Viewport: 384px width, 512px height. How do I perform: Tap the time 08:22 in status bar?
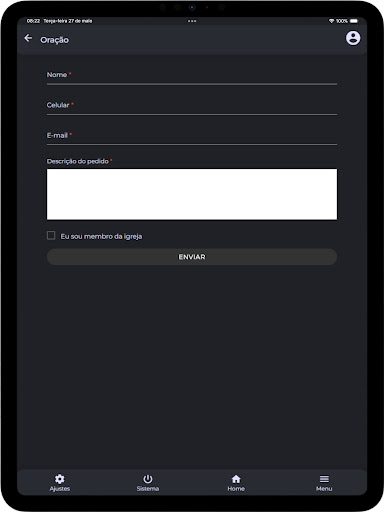33,21
